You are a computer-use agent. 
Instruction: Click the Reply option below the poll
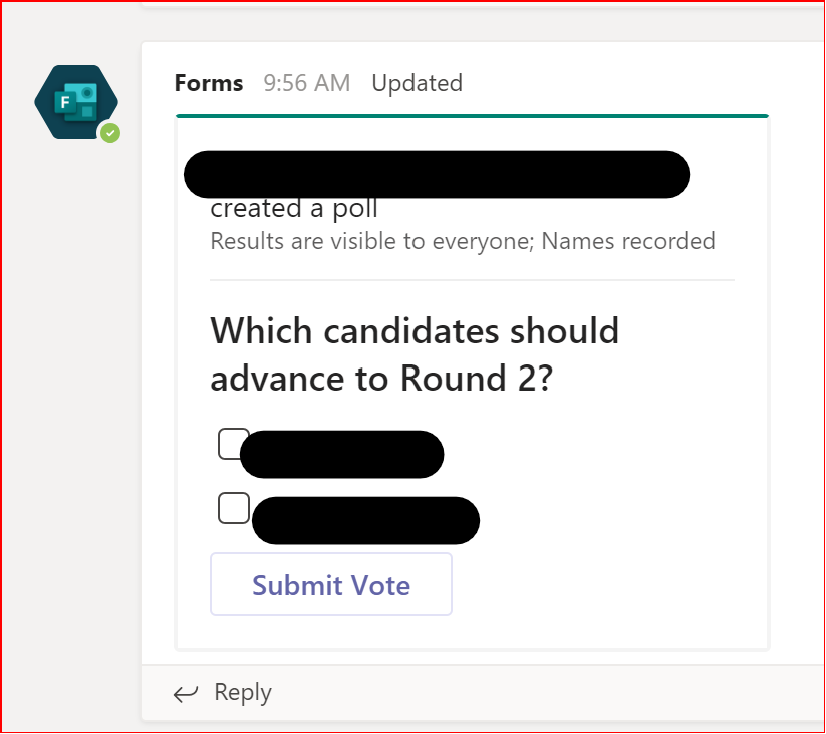coord(242,692)
